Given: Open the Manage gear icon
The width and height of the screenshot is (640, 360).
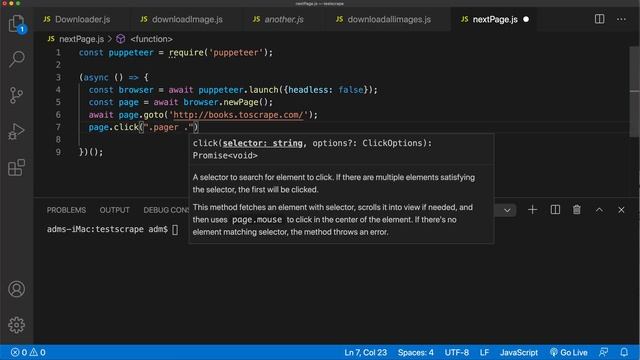Looking at the screenshot, I should click(x=16, y=325).
